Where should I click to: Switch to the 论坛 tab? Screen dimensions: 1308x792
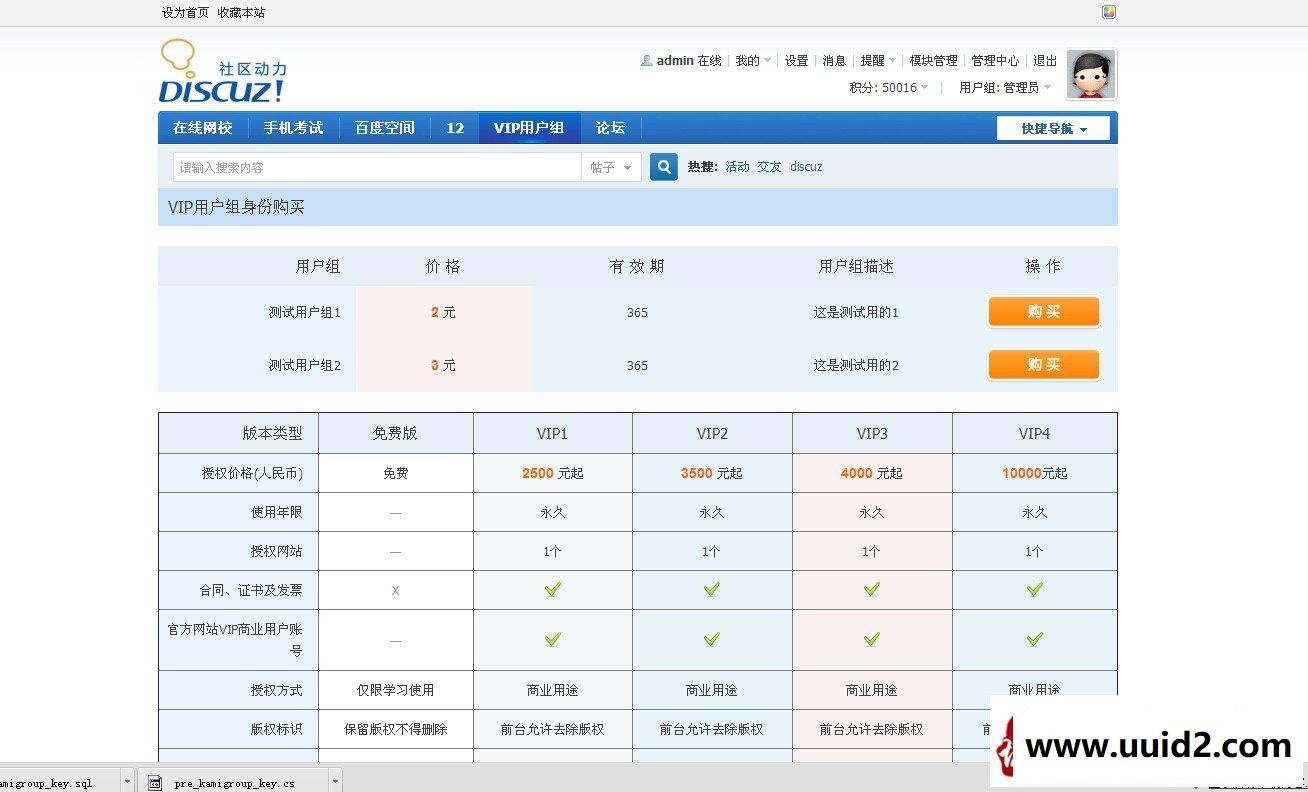click(610, 127)
